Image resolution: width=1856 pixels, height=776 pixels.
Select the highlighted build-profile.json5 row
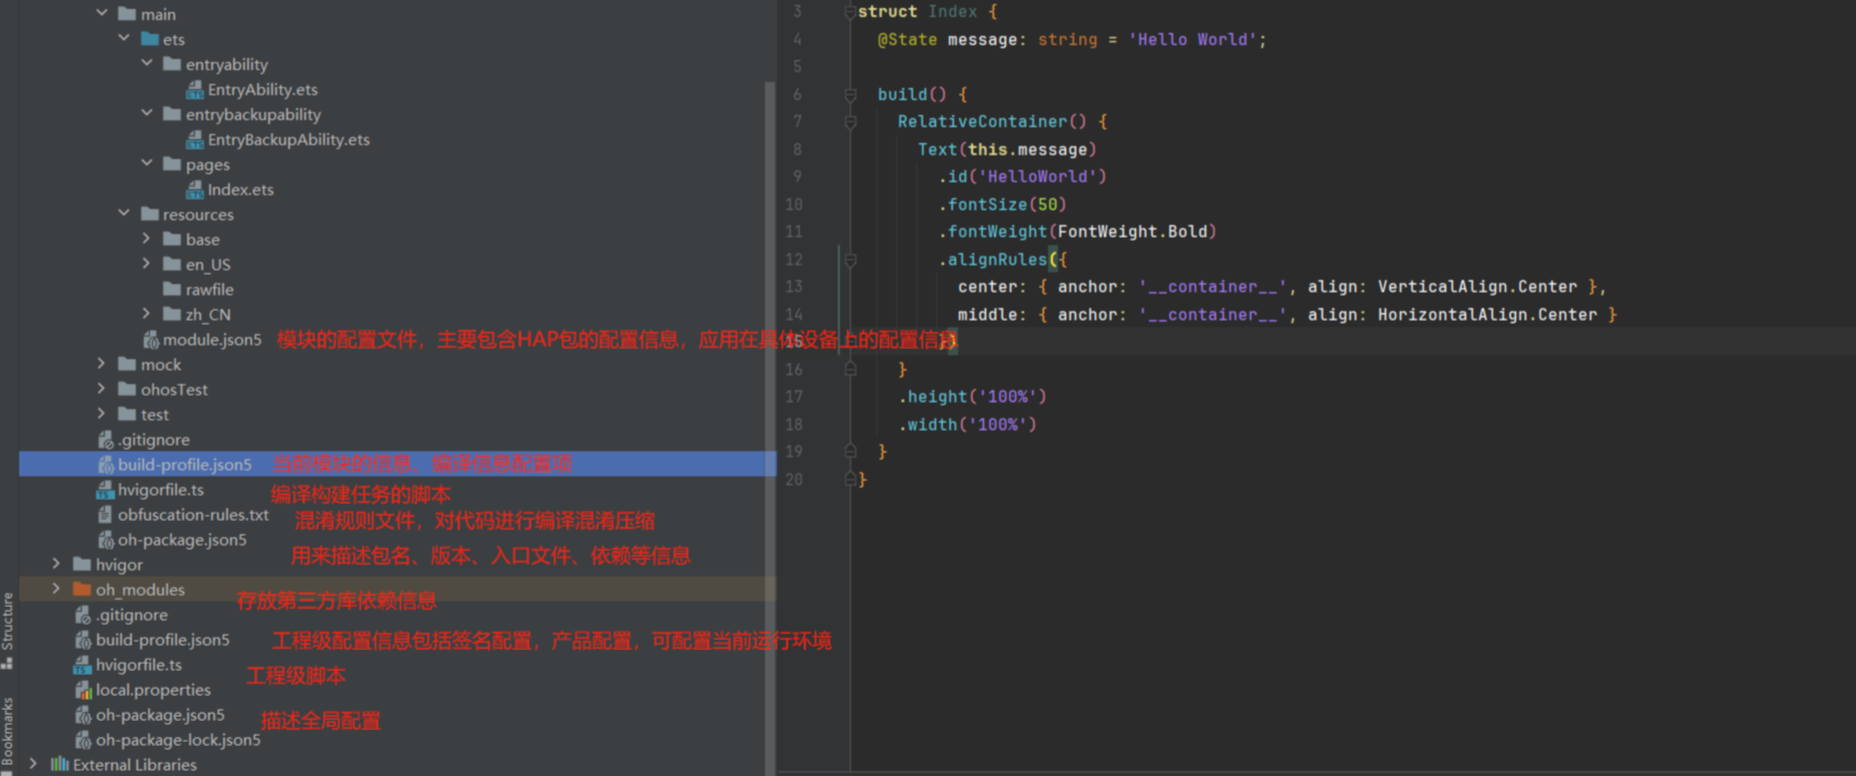point(397,464)
